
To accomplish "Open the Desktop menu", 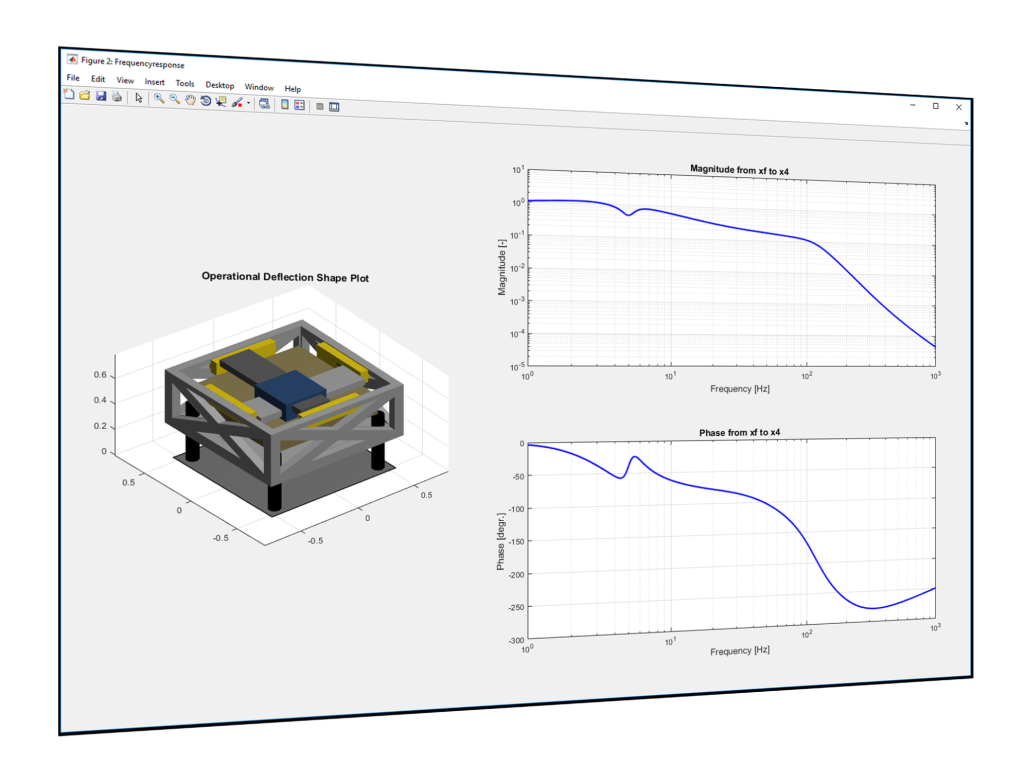I will coord(220,86).
